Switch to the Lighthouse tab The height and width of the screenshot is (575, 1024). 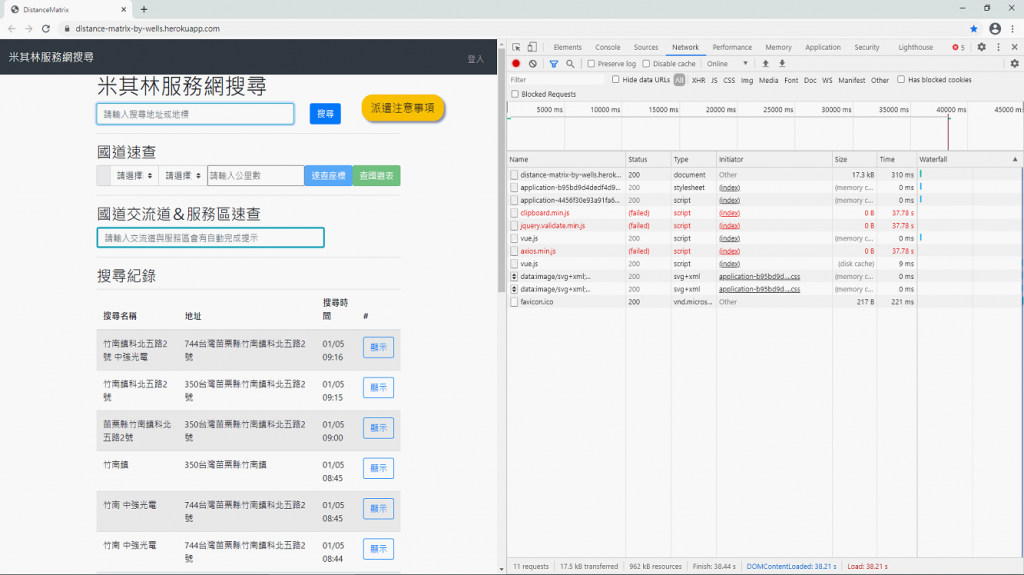point(915,47)
